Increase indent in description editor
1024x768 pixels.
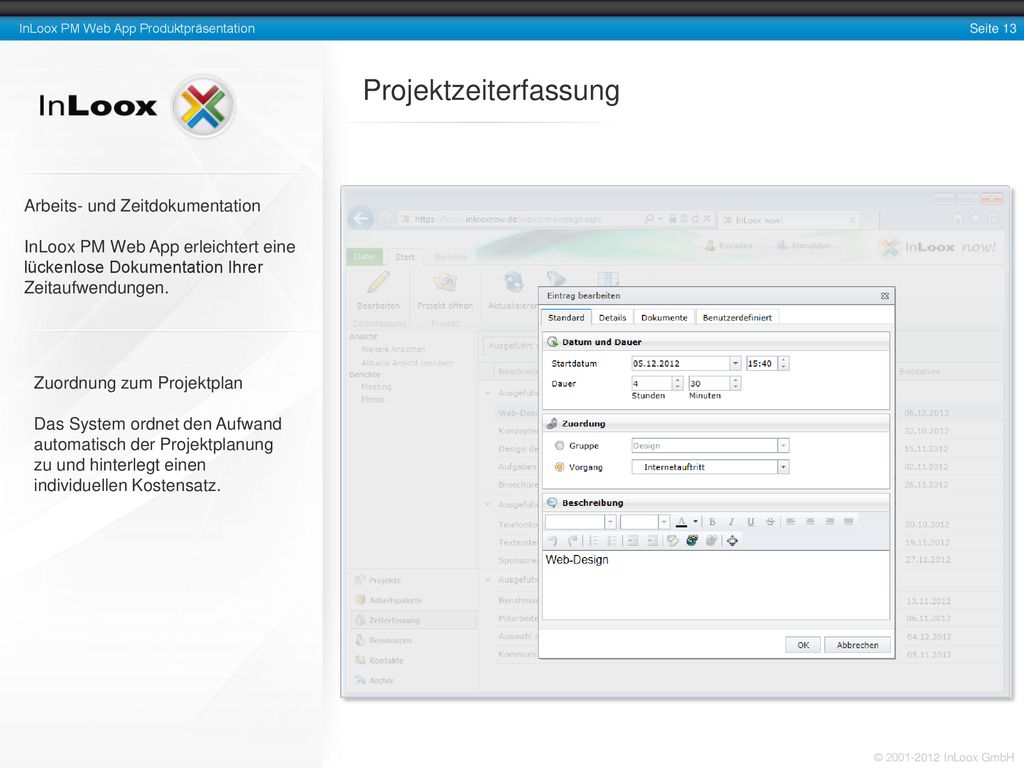click(x=652, y=541)
